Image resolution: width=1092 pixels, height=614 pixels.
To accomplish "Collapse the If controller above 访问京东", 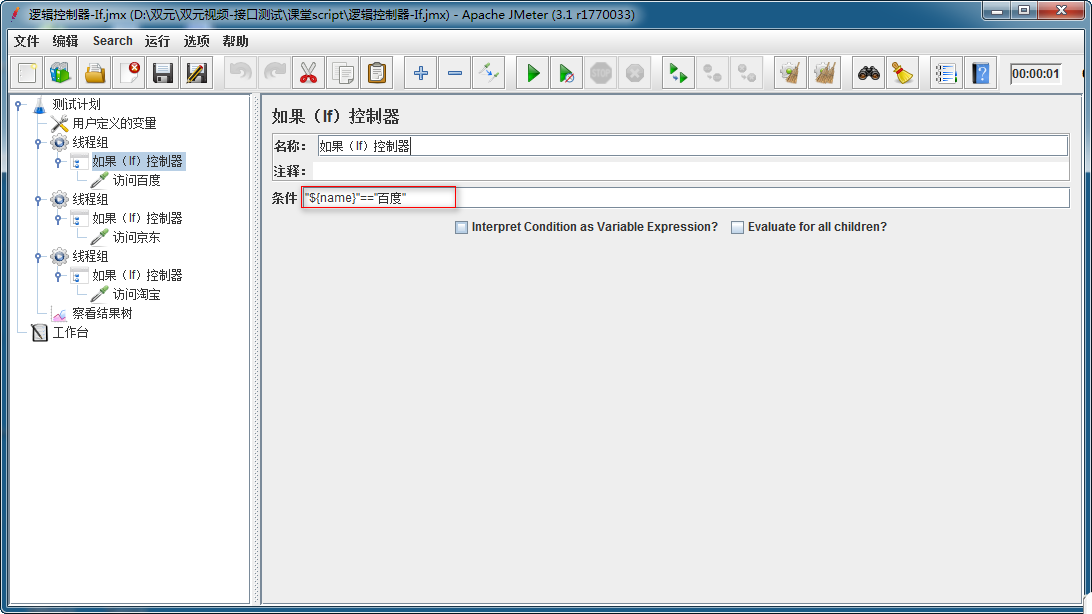I will click(58, 219).
